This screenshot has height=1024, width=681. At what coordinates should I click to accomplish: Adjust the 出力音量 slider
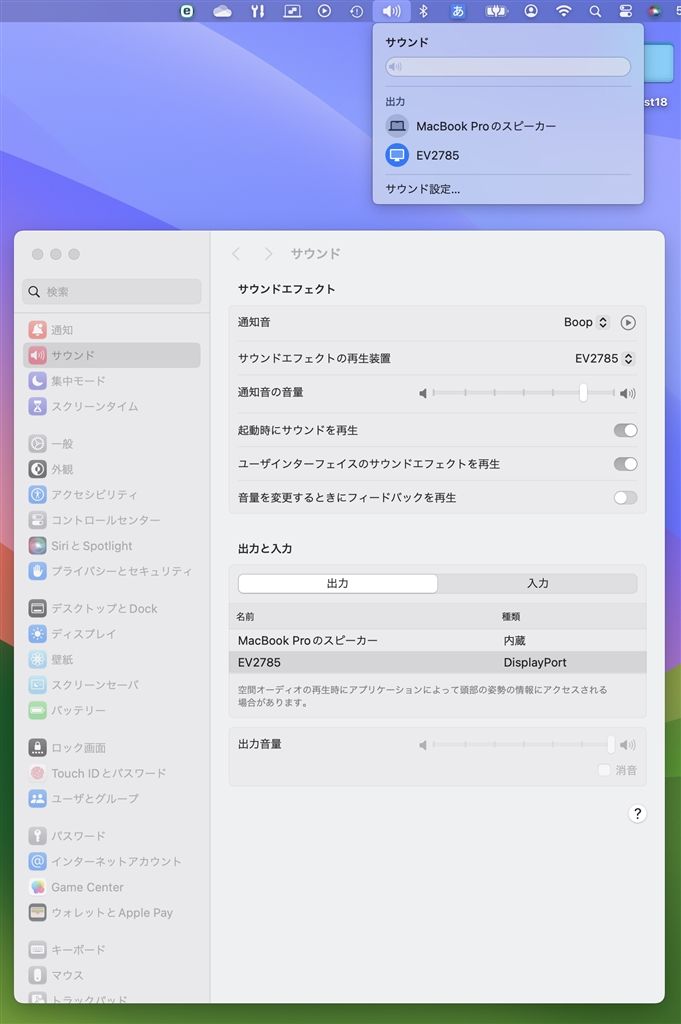[526, 744]
